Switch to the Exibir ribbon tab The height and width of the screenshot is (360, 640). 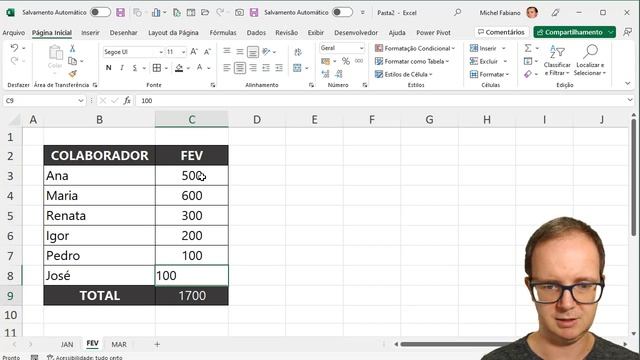316,33
